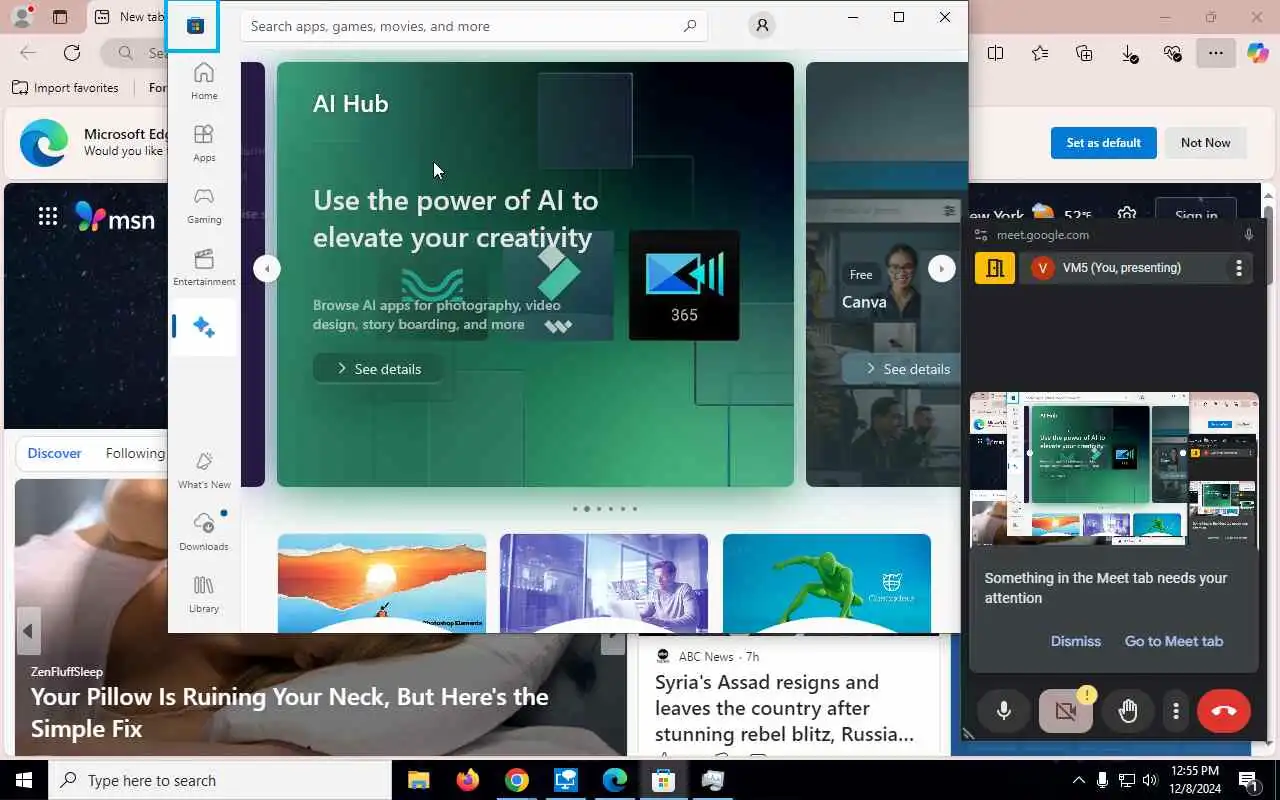Refresh the page in Edge
Image resolution: width=1280 pixels, height=800 pixels.
point(72,53)
